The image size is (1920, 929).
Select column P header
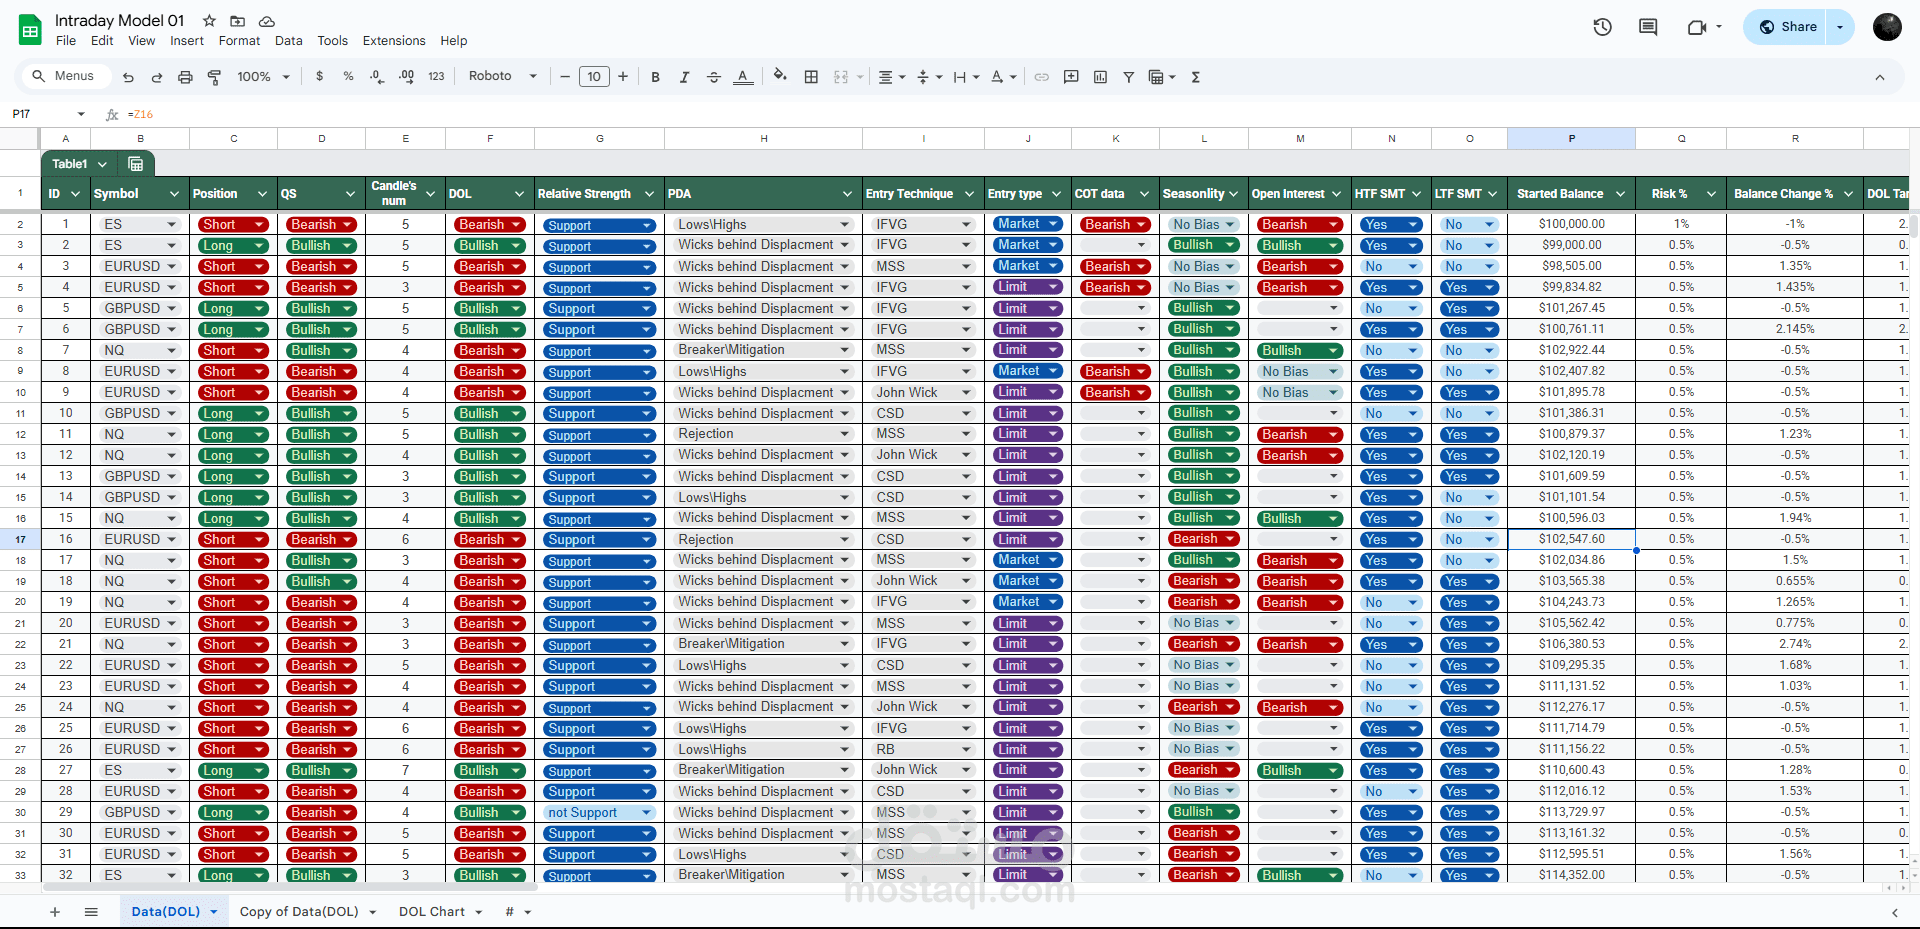1571,139
